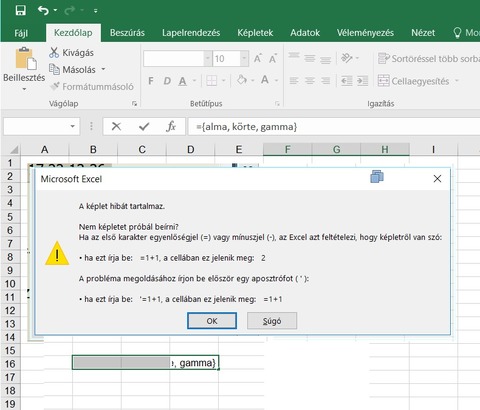Expand the font size dropdown arrow
This screenshot has height=410, width=480.
[x=244, y=59]
